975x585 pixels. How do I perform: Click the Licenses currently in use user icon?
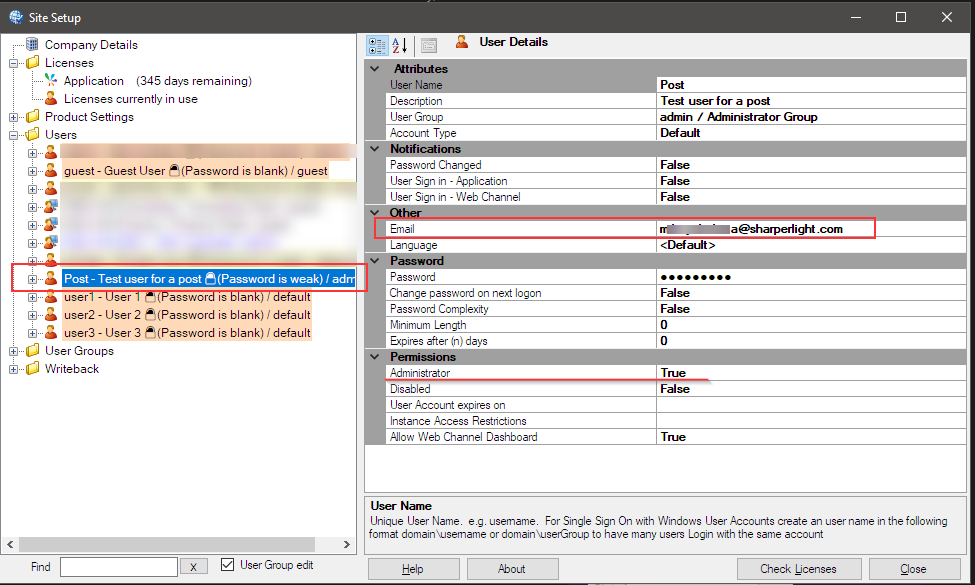[51, 98]
